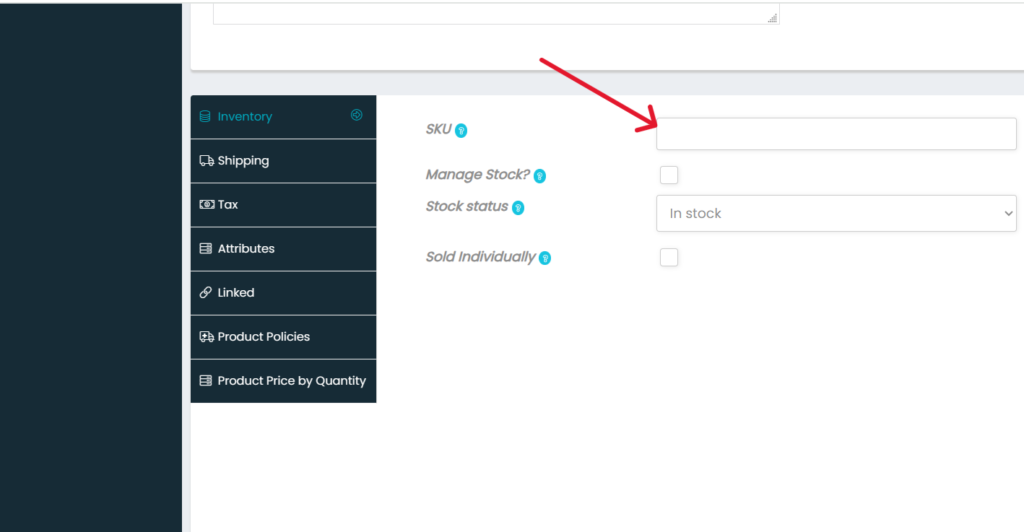
Task: Enable the Manage Stock checkbox
Action: pyautogui.click(x=669, y=175)
